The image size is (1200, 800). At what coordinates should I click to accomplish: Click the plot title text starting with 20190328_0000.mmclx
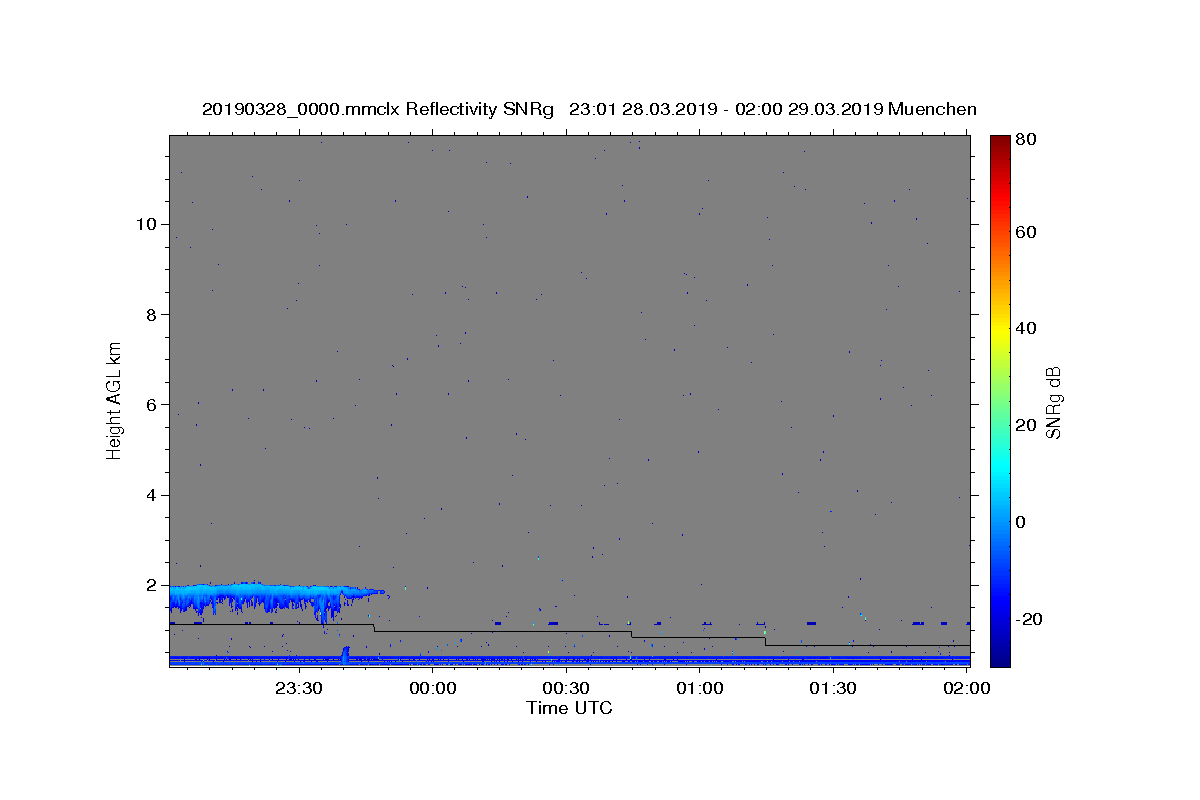[589, 109]
